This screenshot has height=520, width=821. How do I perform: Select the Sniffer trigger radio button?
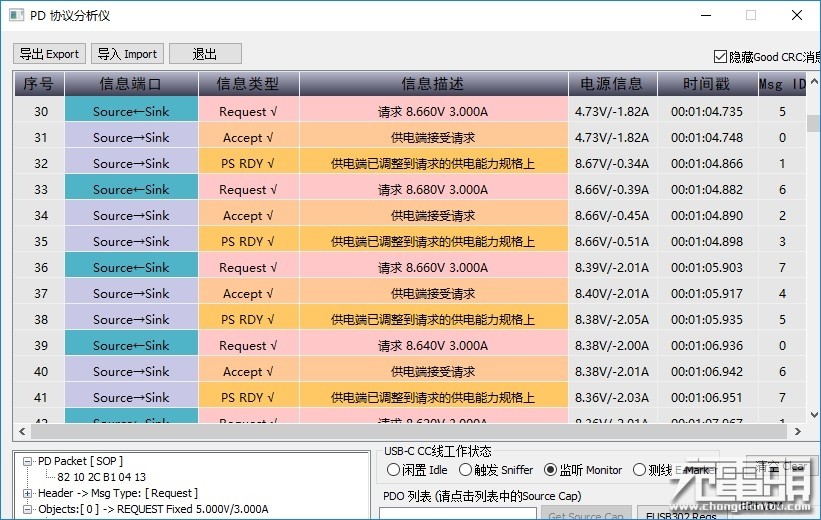465,470
